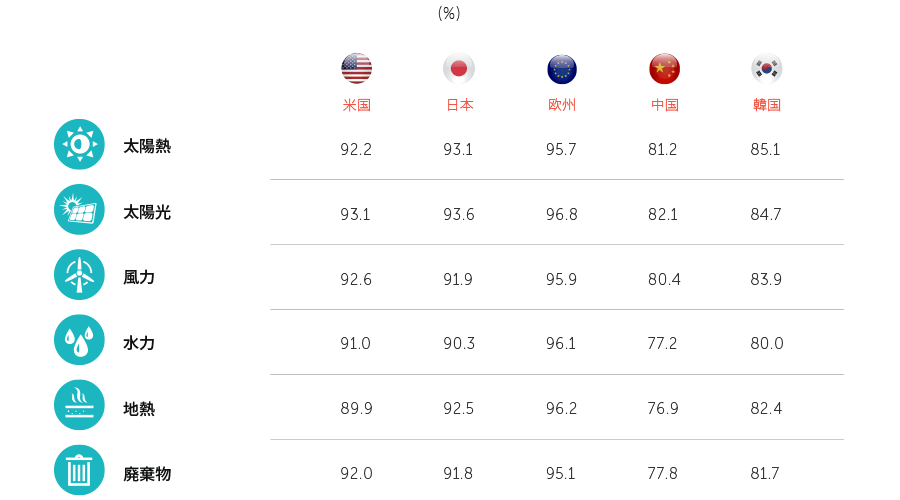This screenshot has width=900, height=500.
Task: Click the water drops 水力 icon
Action: point(79,340)
